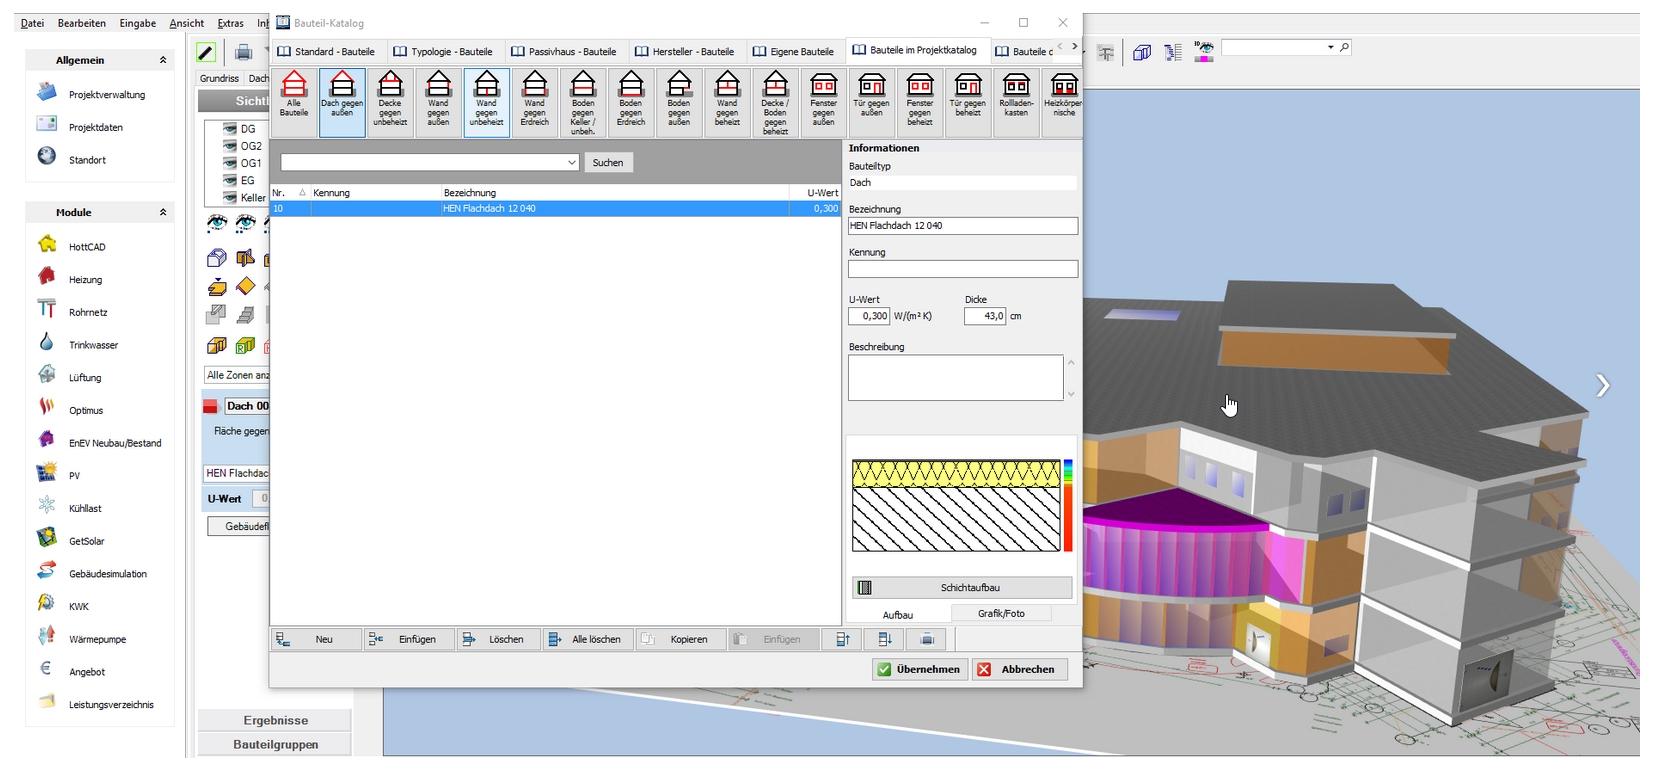Select 'Boden gegen Keller / unbeh.' filter
Image resolution: width=1655 pixels, height=770 pixels.
583,102
